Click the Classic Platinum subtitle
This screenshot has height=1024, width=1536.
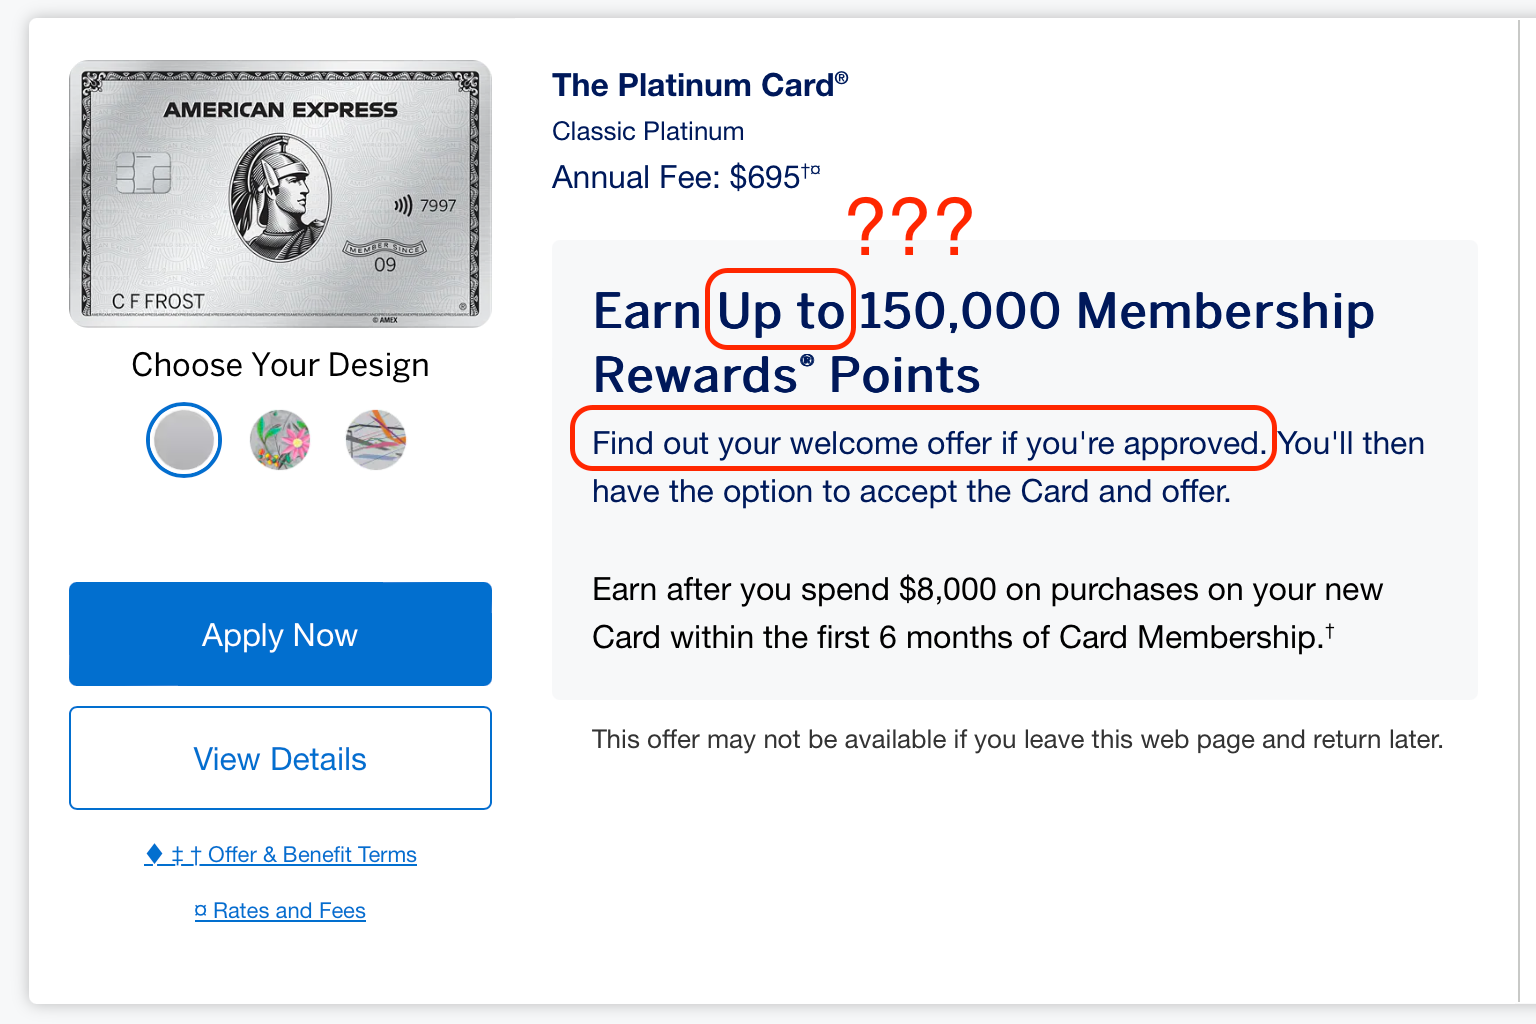(x=648, y=131)
